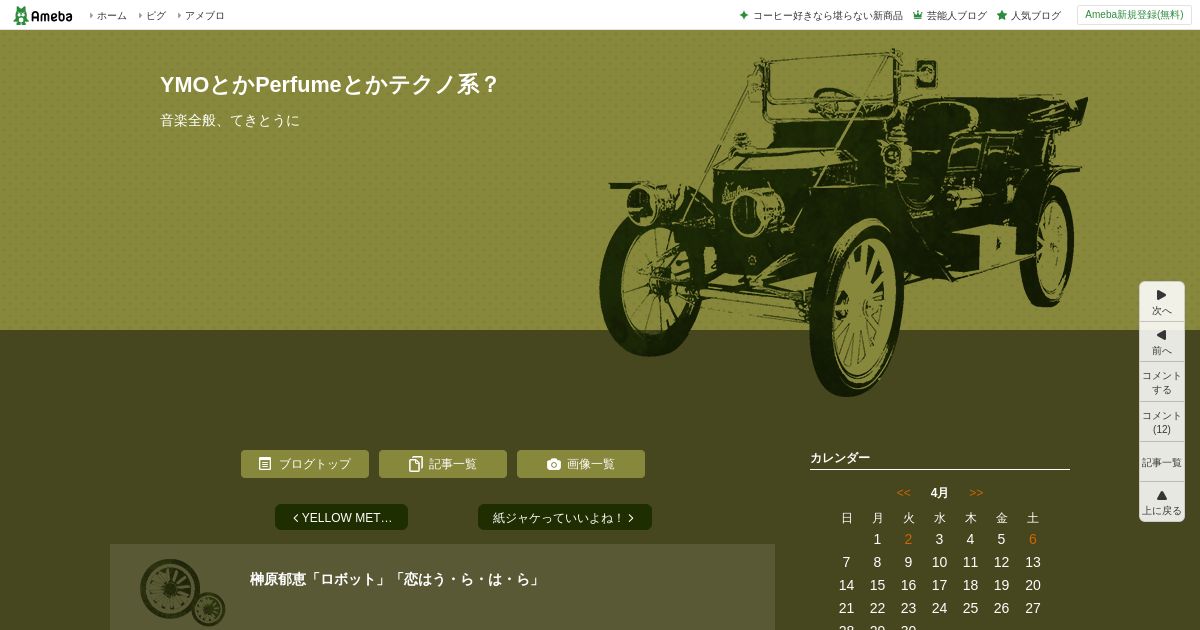Click calendar date 13
This screenshot has width=1200, height=630.
[x=1033, y=562]
